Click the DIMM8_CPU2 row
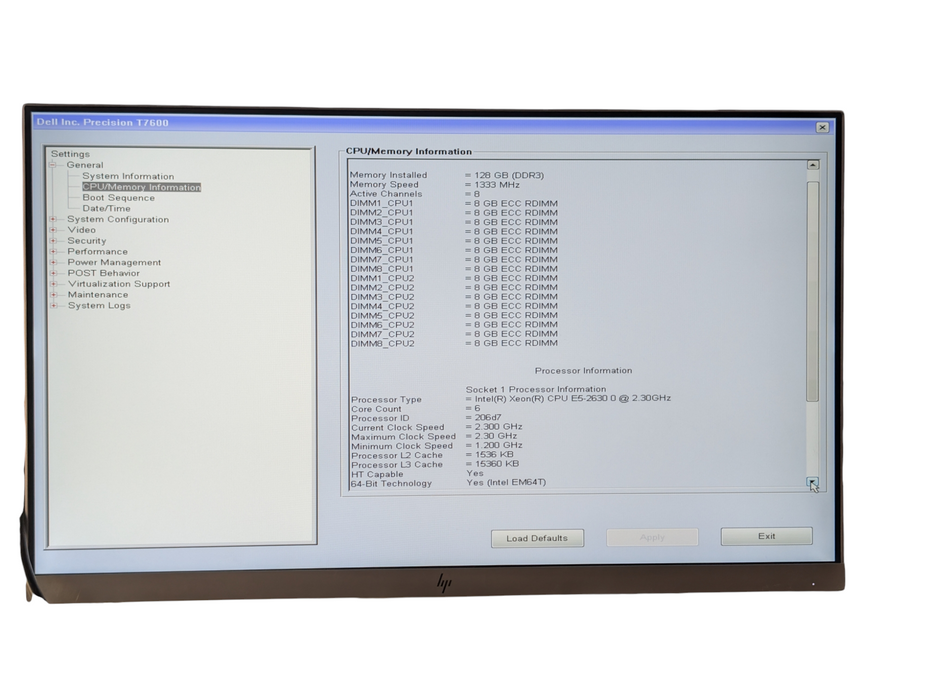The height and width of the screenshot is (700, 930). click(454, 343)
